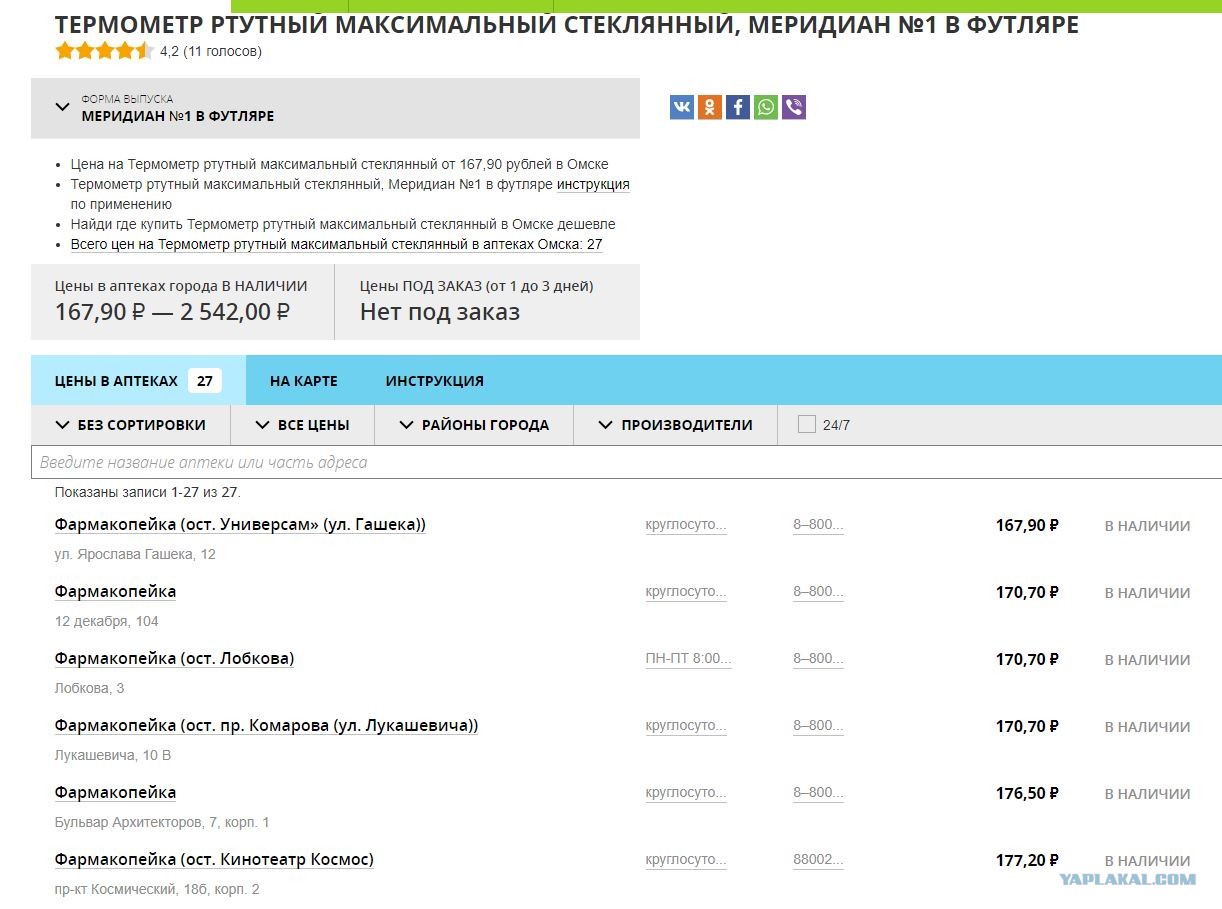Open Фармакопейка (ост. Лобкова) link
Screen dimensions: 1222x909
tap(175, 659)
